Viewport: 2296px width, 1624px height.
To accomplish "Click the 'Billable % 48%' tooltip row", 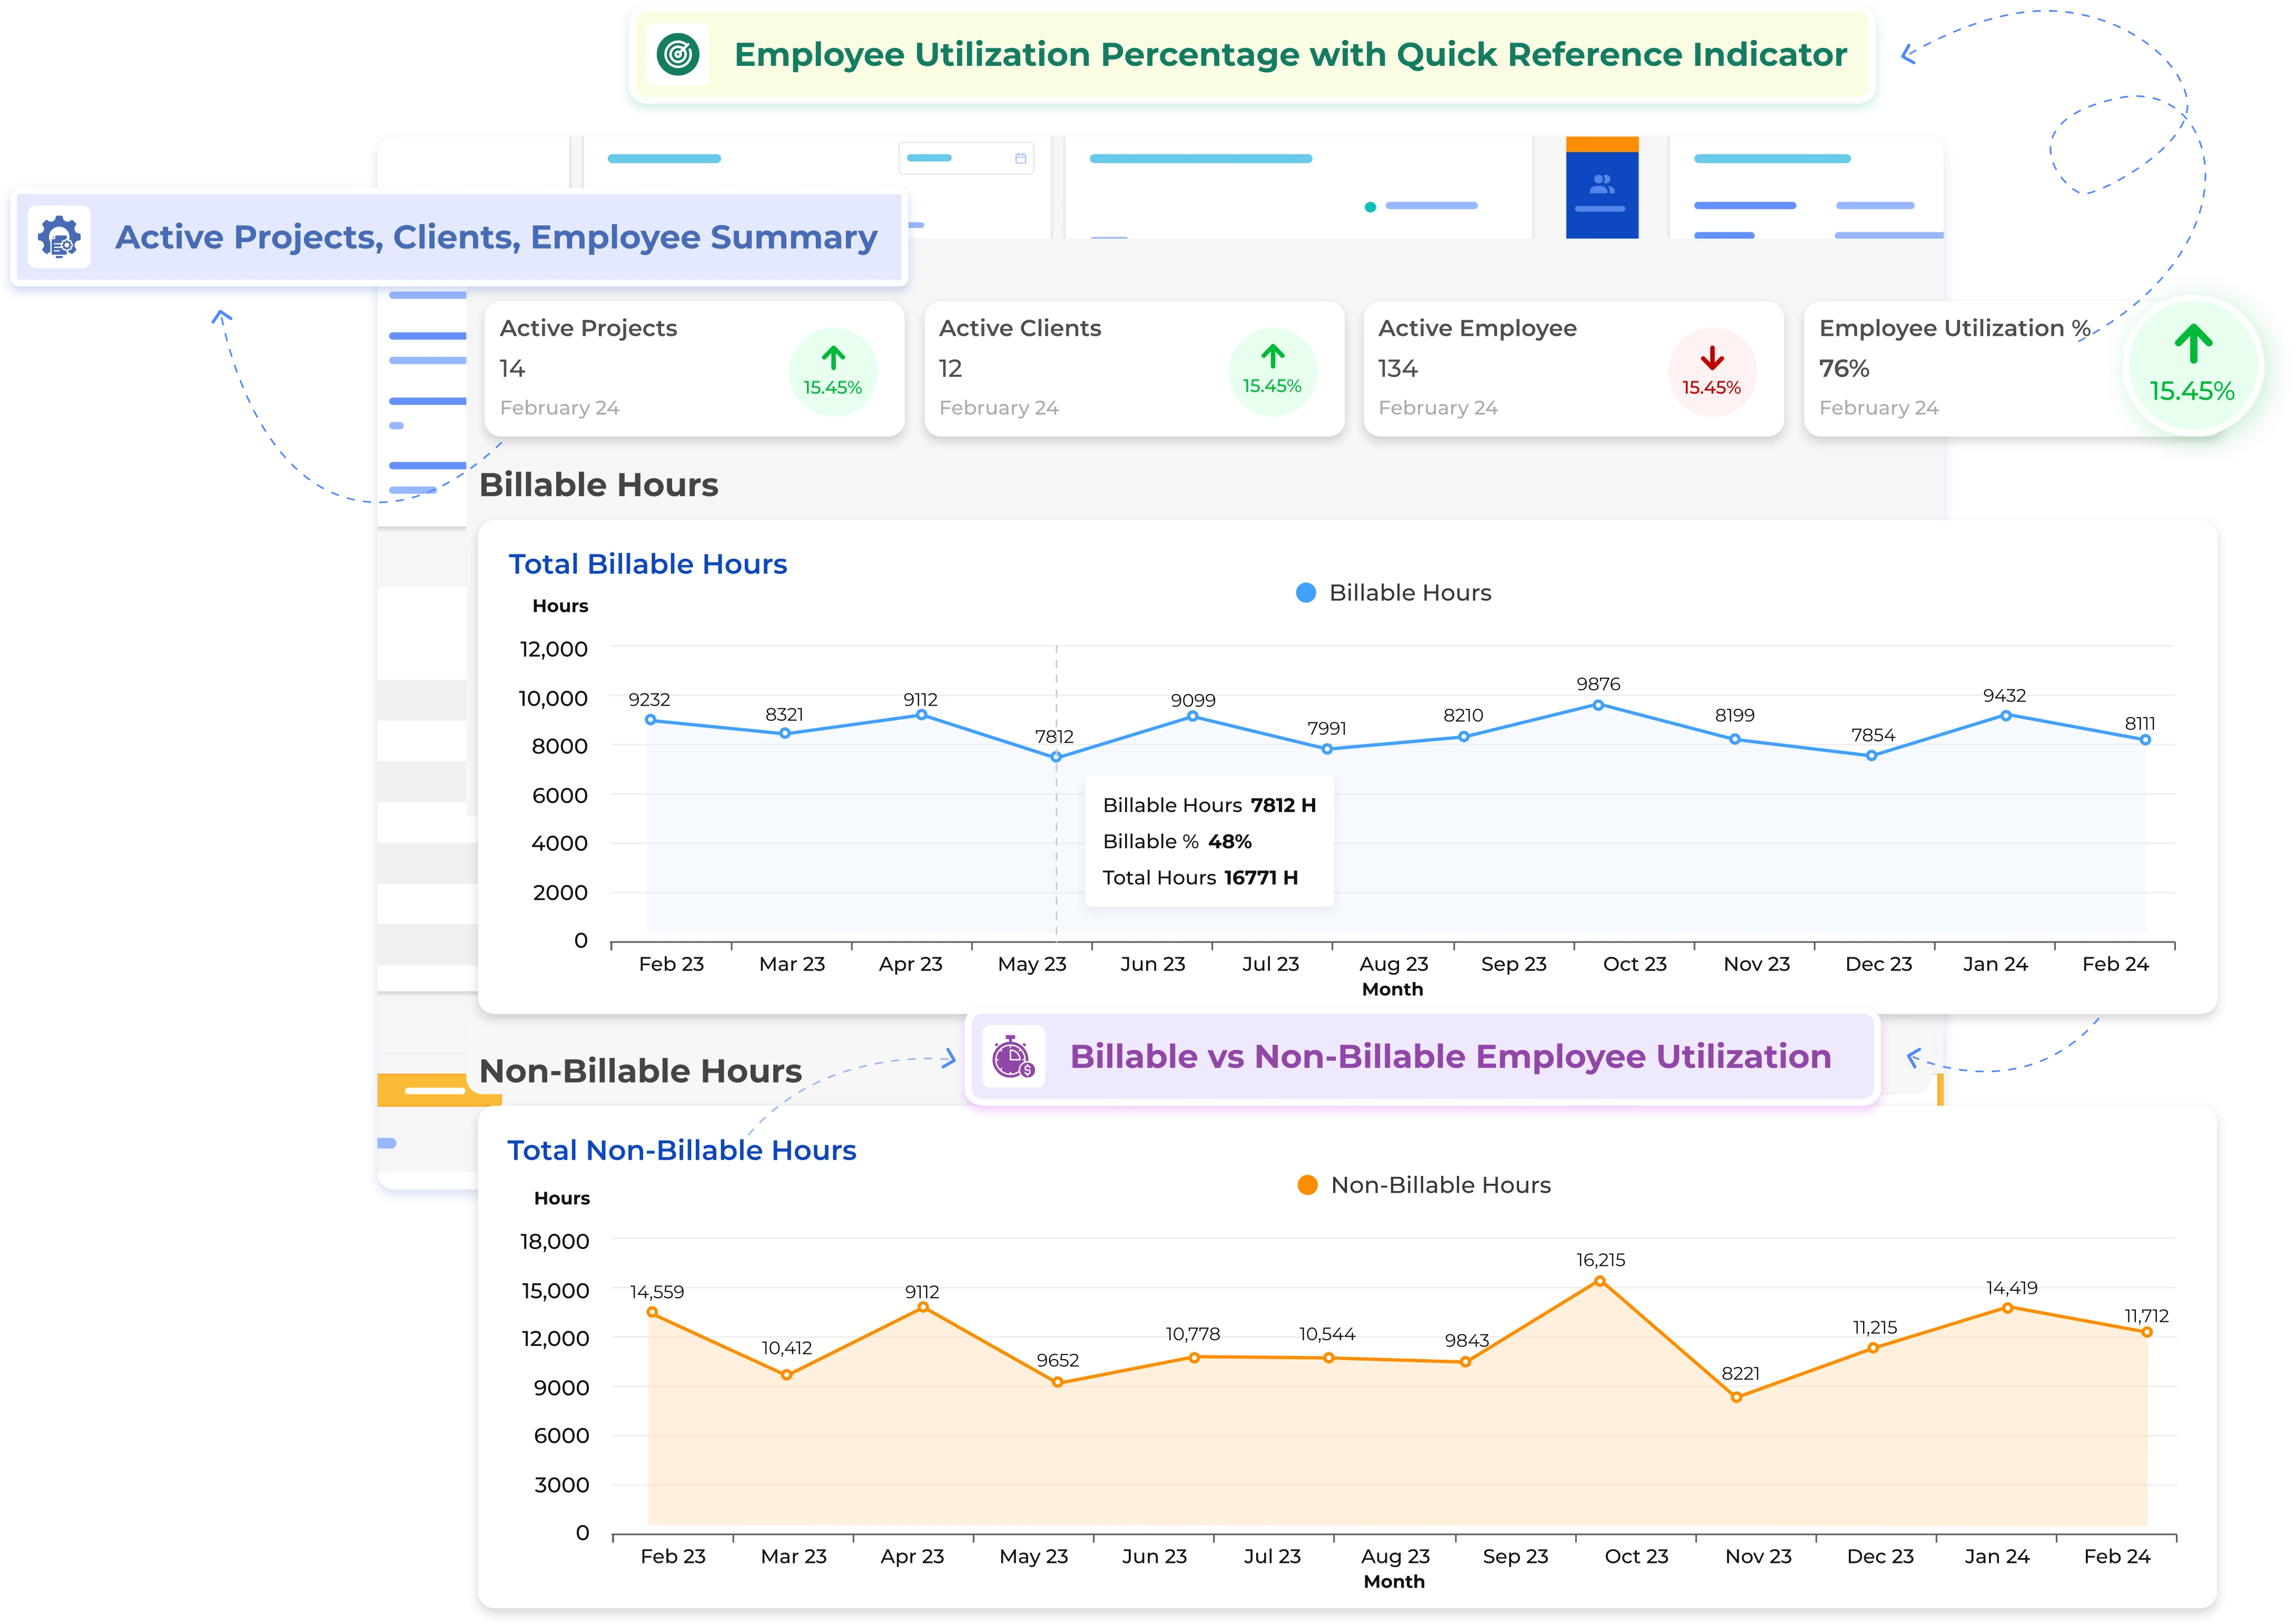I will (1177, 842).
